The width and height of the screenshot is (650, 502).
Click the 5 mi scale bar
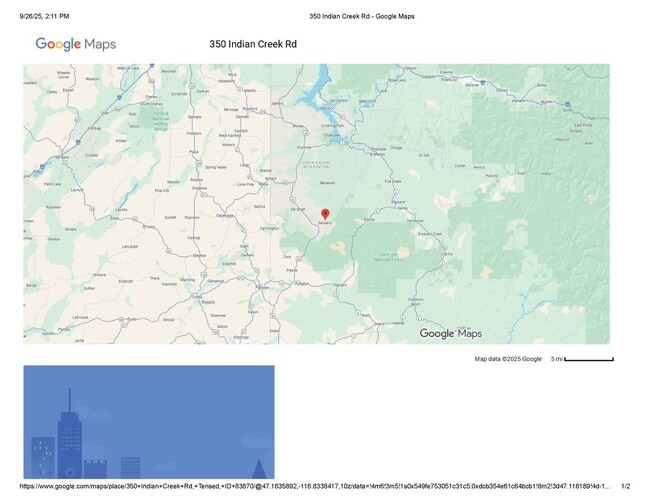tap(581, 358)
